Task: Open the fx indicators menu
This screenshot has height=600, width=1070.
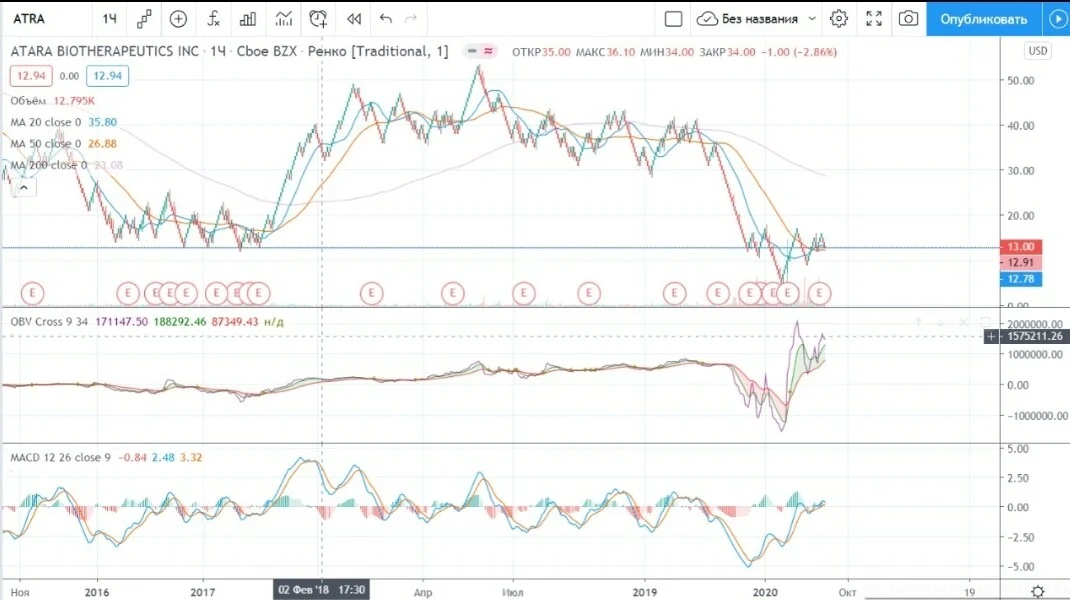Action: [214, 19]
